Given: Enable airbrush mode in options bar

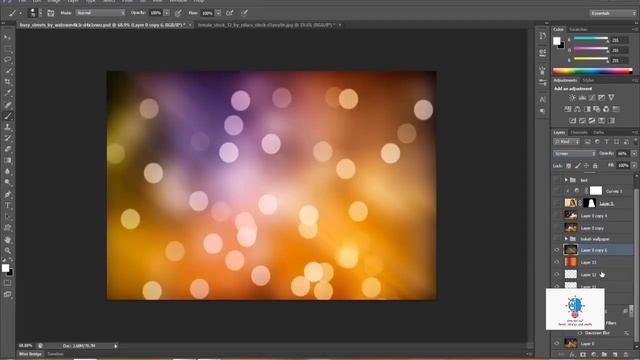Looking at the screenshot, I should 230,13.
